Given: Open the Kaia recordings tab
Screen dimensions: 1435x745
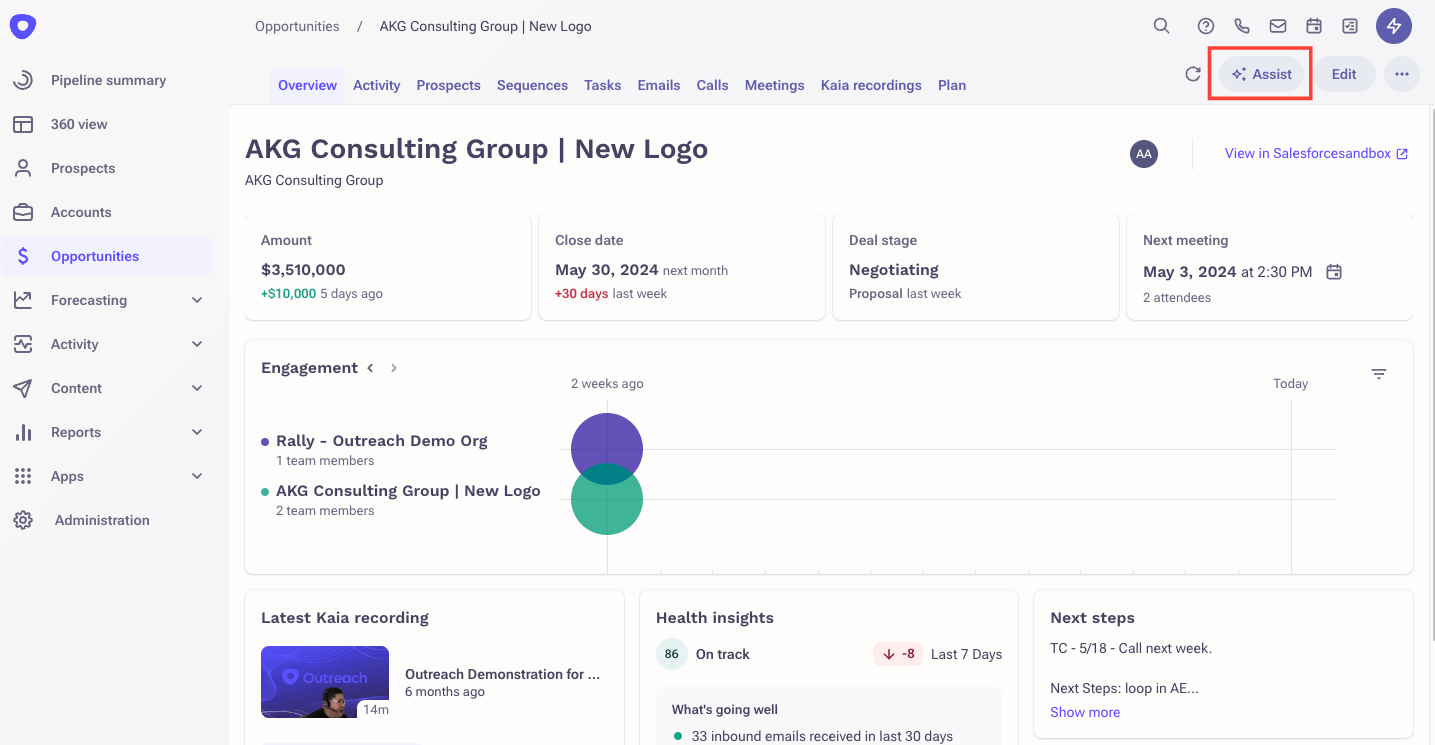Looking at the screenshot, I should [x=871, y=85].
